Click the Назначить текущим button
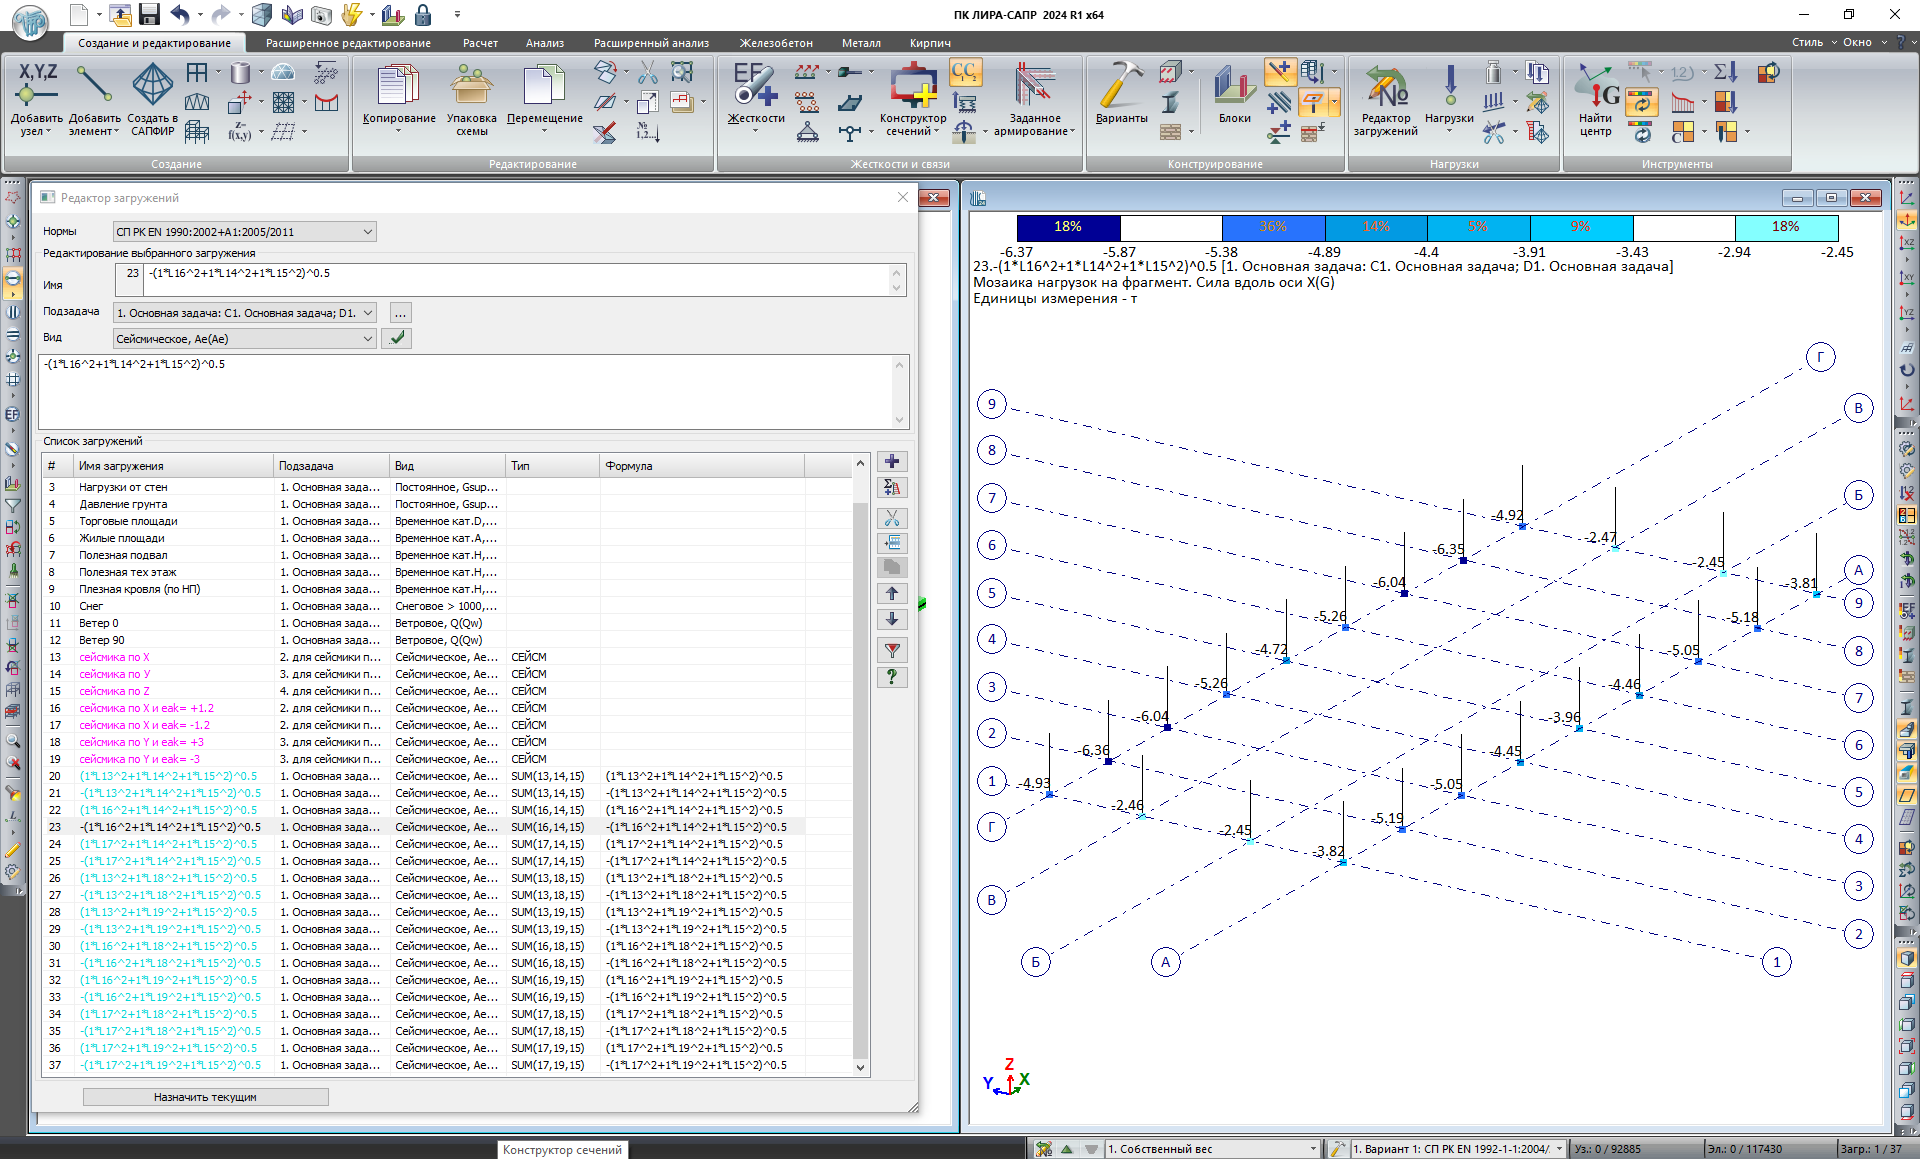This screenshot has width=1920, height=1159. pyautogui.click(x=205, y=1097)
